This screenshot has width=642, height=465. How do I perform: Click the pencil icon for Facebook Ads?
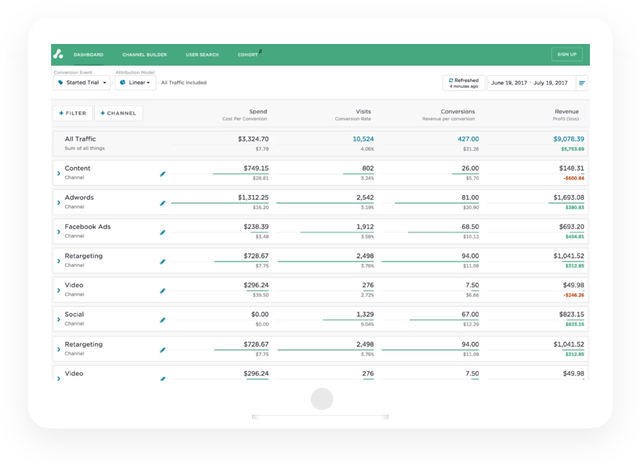(x=163, y=232)
